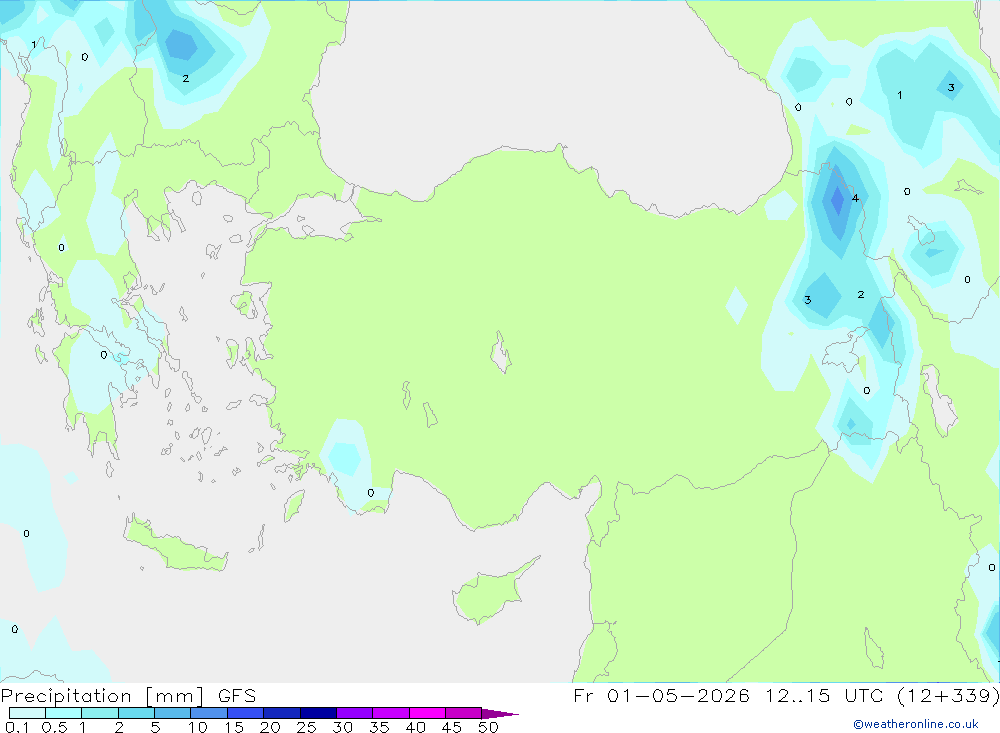Select the 'Precipitation [mm]' title text

pos(102,696)
